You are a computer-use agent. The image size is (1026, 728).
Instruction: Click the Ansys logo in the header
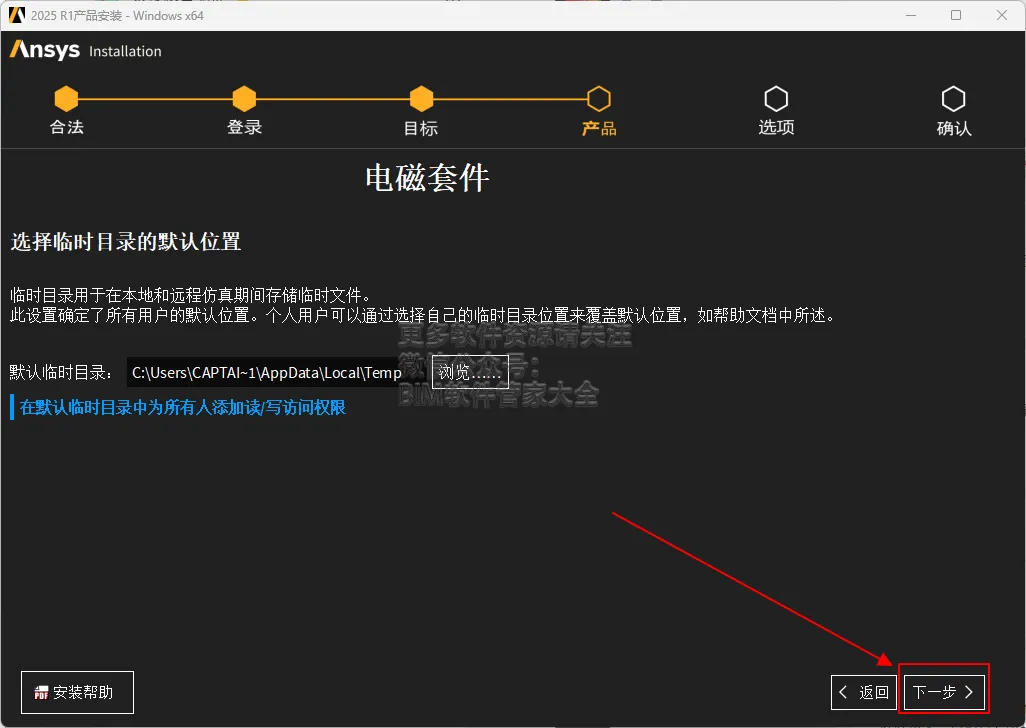(x=45, y=50)
